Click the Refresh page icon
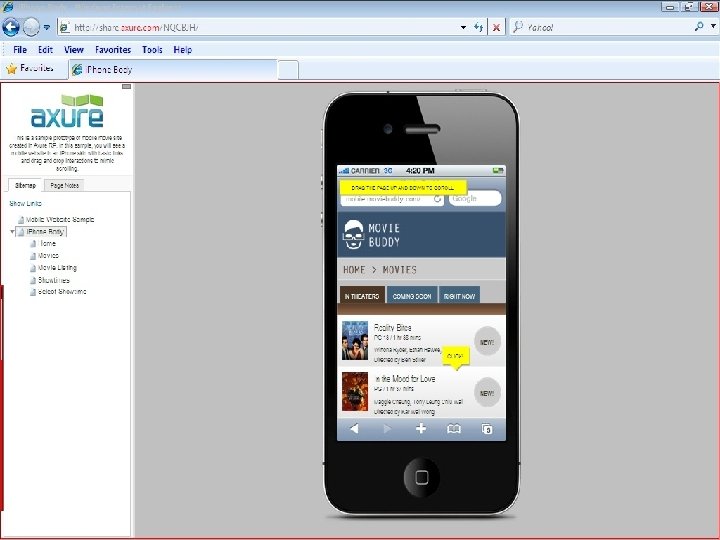Viewport: 720px width, 540px height. 478,28
